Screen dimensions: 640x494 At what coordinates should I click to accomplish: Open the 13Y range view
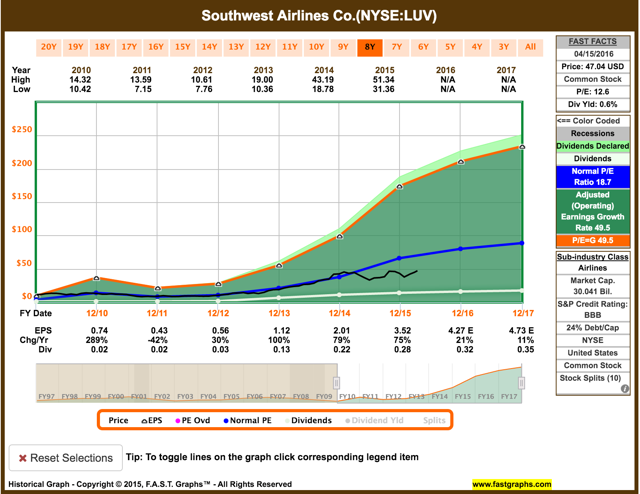[236, 47]
